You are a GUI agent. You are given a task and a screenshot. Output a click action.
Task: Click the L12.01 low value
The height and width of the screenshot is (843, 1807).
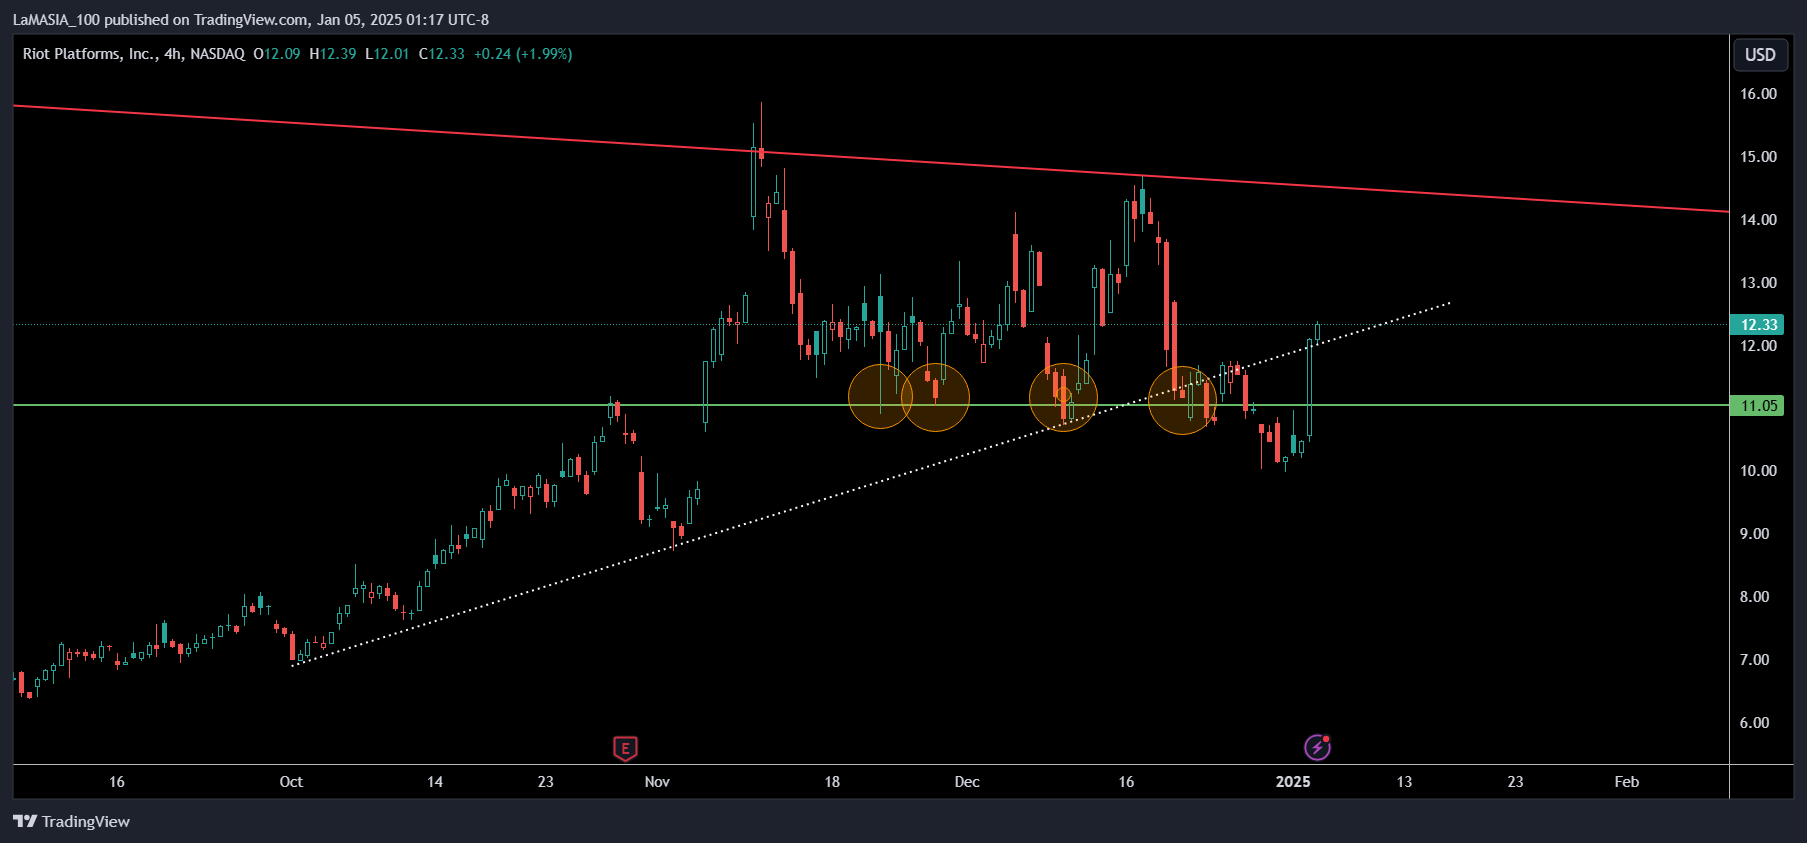(387, 54)
